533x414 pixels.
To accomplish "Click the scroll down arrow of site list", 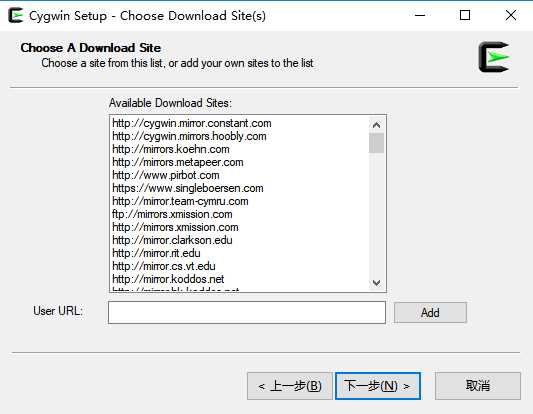I will 376,283.
